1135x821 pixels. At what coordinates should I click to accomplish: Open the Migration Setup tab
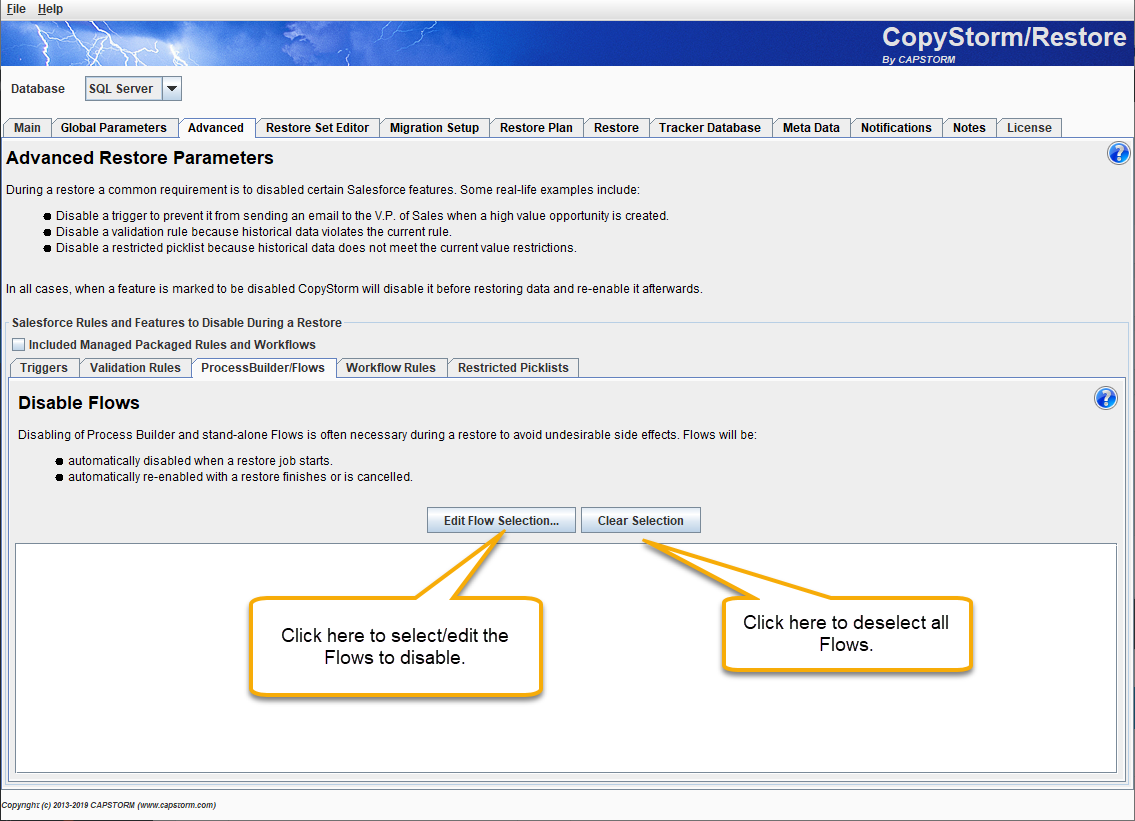(x=434, y=127)
